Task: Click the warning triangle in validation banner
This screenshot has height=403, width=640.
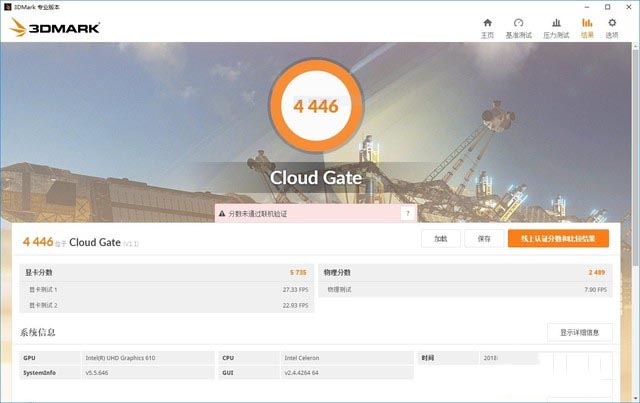Action: point(222,214)
